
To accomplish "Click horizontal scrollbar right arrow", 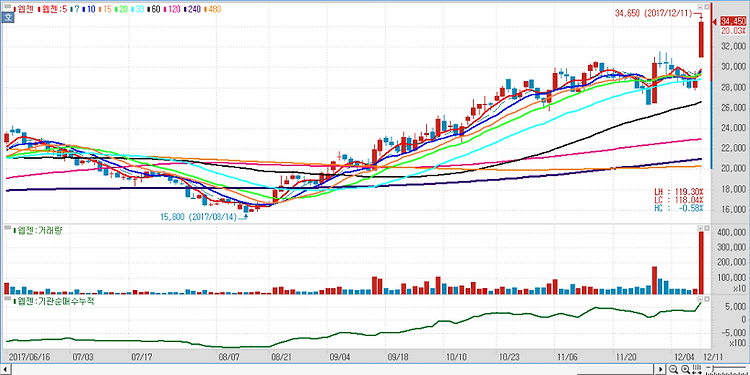I will 661,369.
